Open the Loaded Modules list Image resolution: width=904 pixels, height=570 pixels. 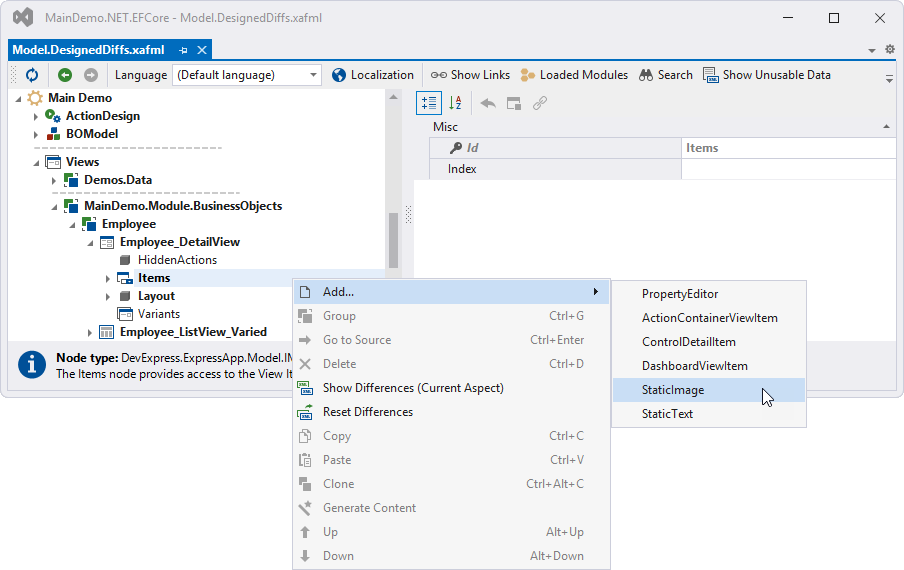[x=574, y=75]
